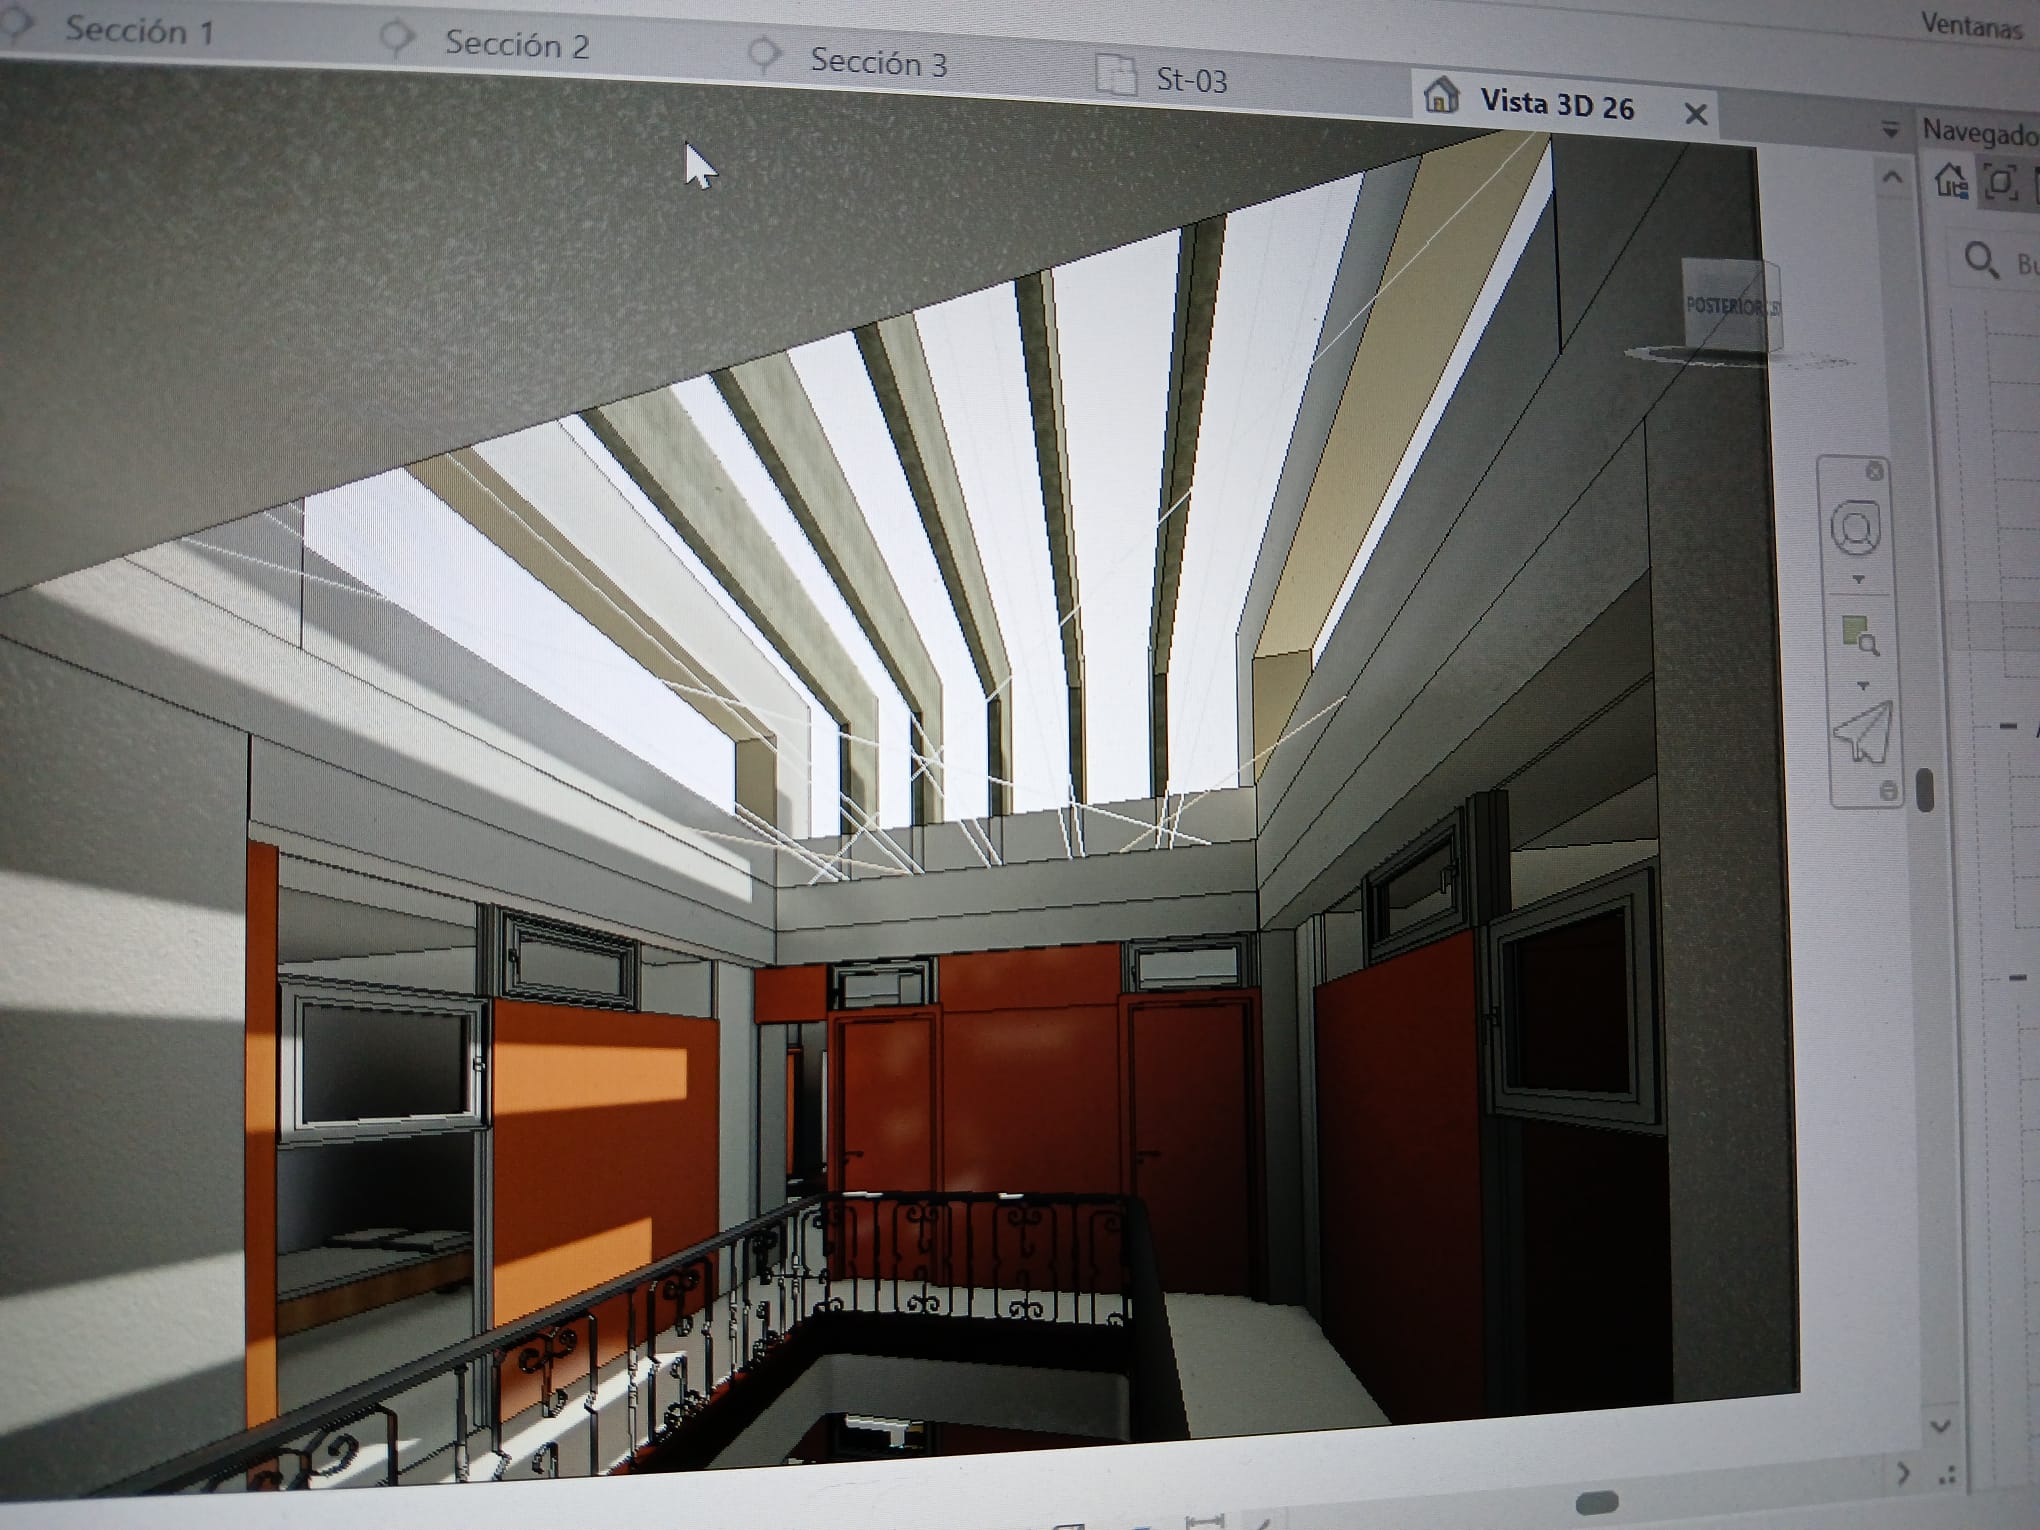Open the view tabs list dropdown

point(1890,130)
